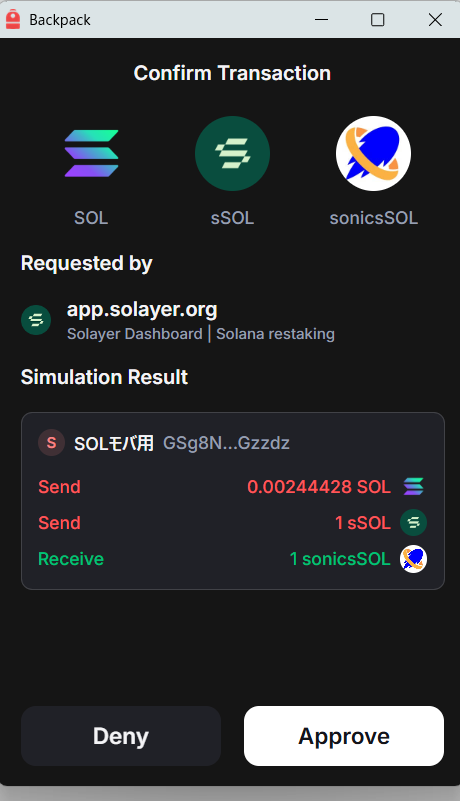Click the large sSOL token logo
Viewport: 460px width, 801px height.
(x=233, y=153)
